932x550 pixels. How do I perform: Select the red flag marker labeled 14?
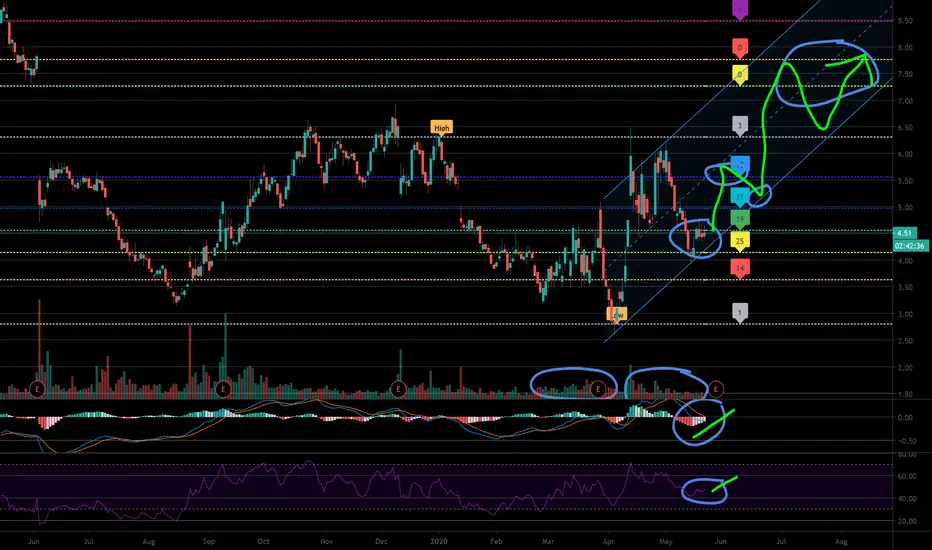pos(739,268)
